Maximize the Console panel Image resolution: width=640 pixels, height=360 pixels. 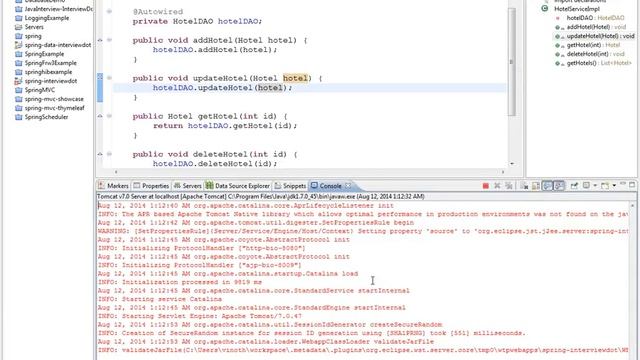pyautogui.click(x=632, y=185)
